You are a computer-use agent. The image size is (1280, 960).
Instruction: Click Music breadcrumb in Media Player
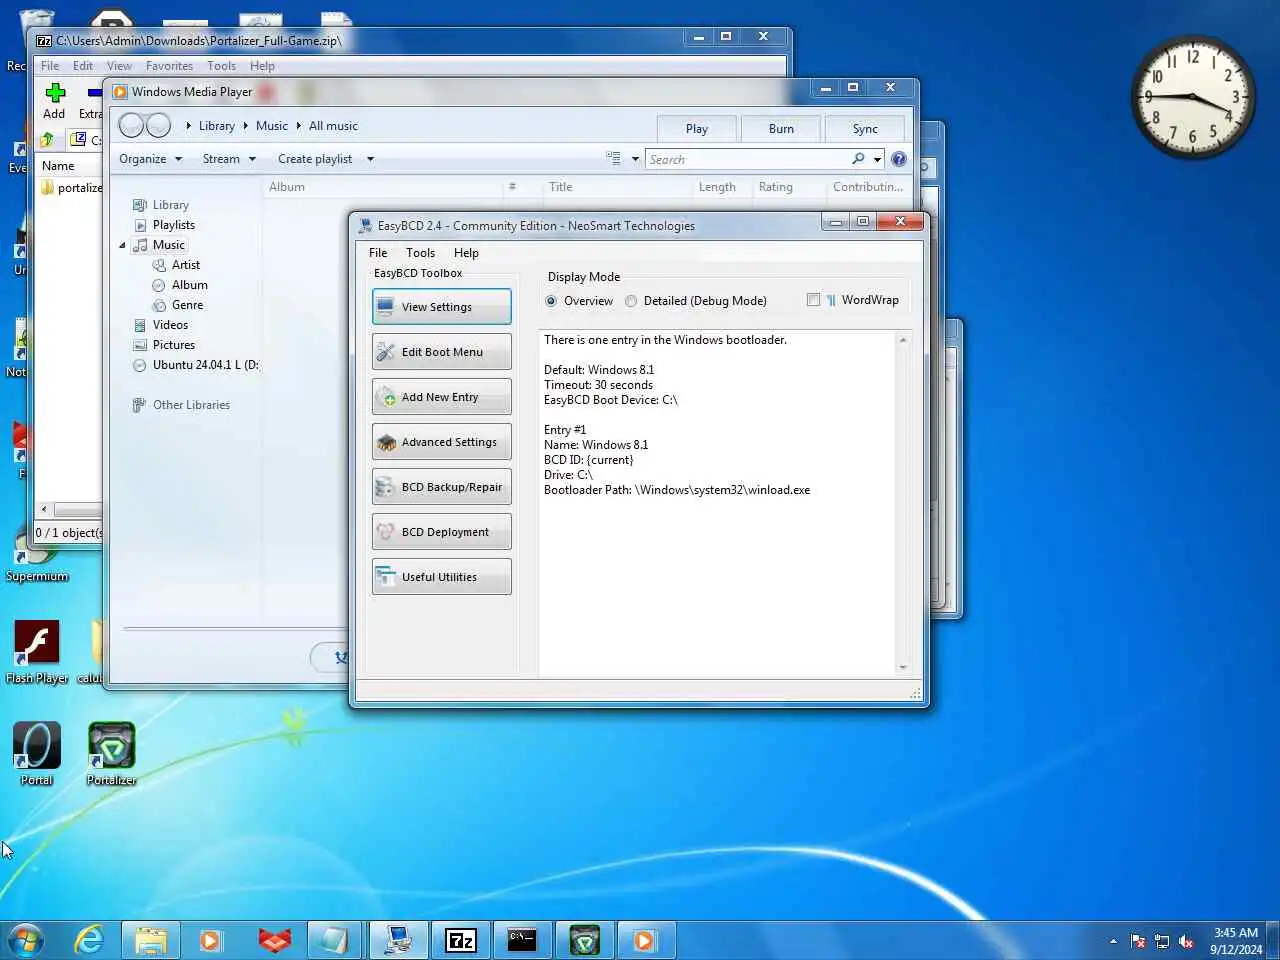coord(271,126)
